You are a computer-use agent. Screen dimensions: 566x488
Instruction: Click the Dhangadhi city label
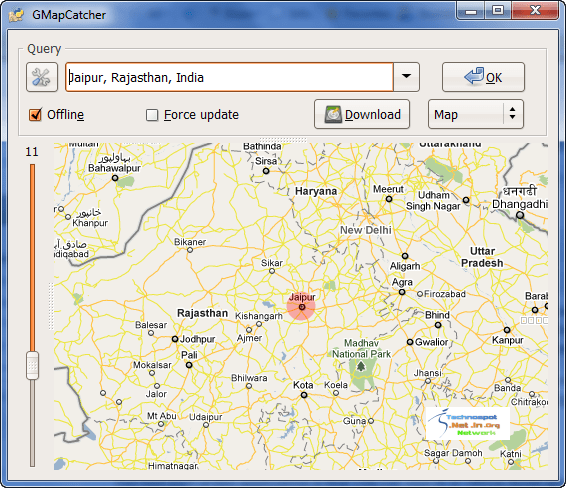520,204
